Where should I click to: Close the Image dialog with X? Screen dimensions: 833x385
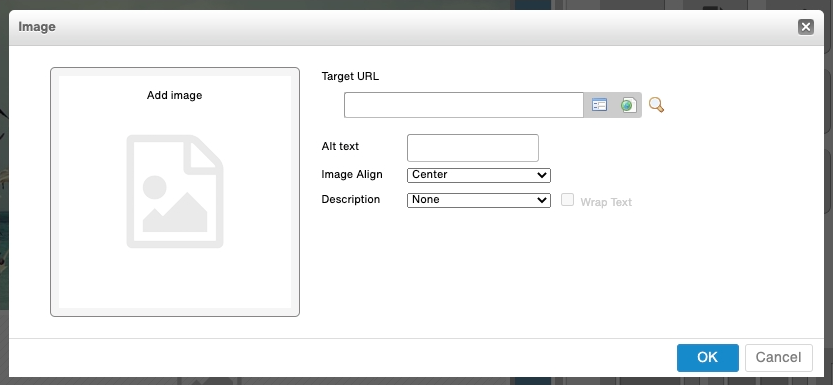click(806, 27)
